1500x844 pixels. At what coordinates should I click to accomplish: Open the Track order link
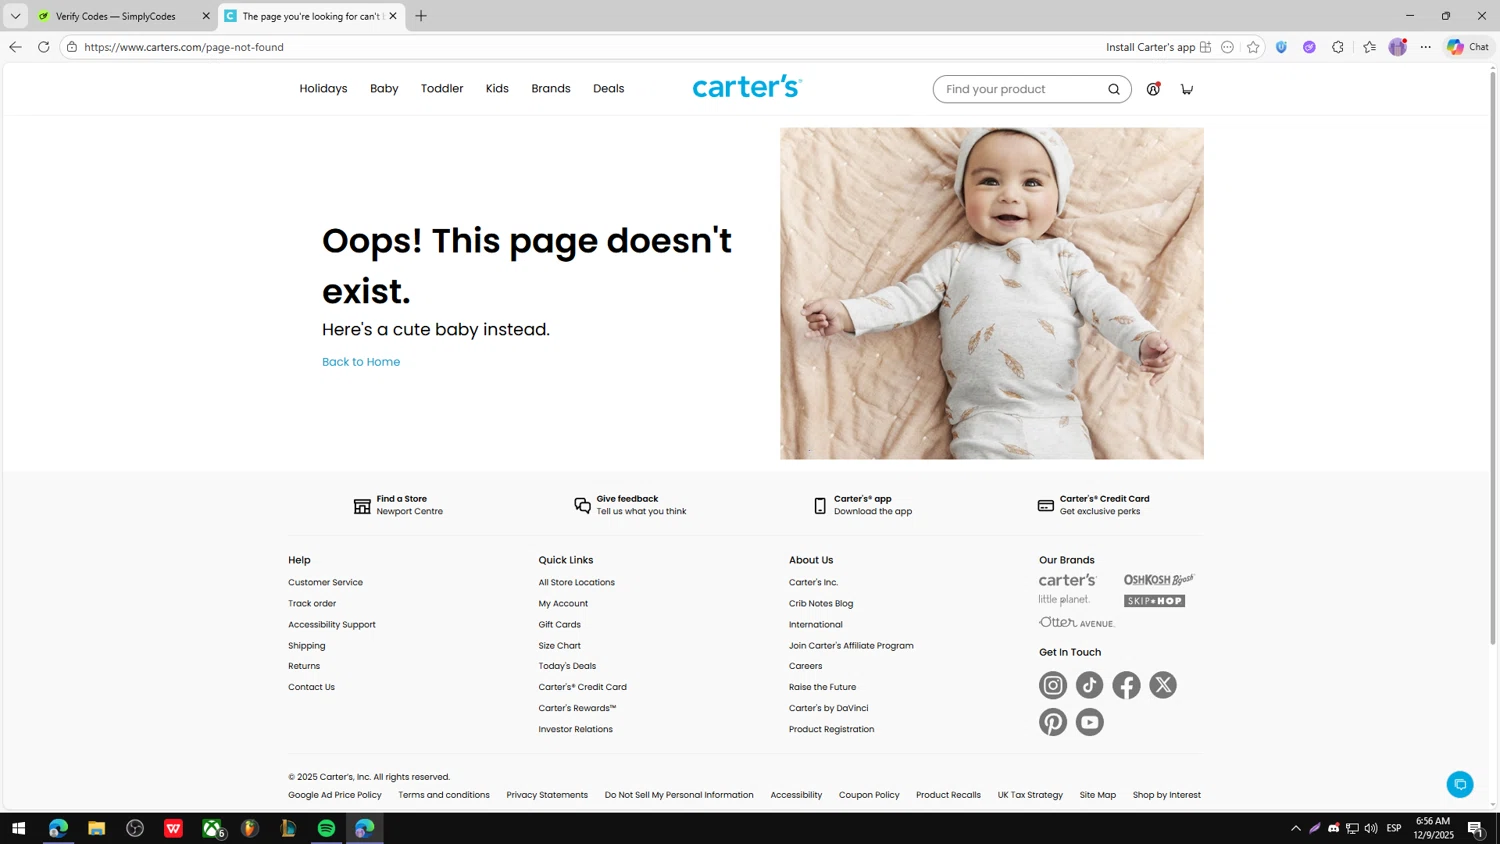[x=312, y=604]
